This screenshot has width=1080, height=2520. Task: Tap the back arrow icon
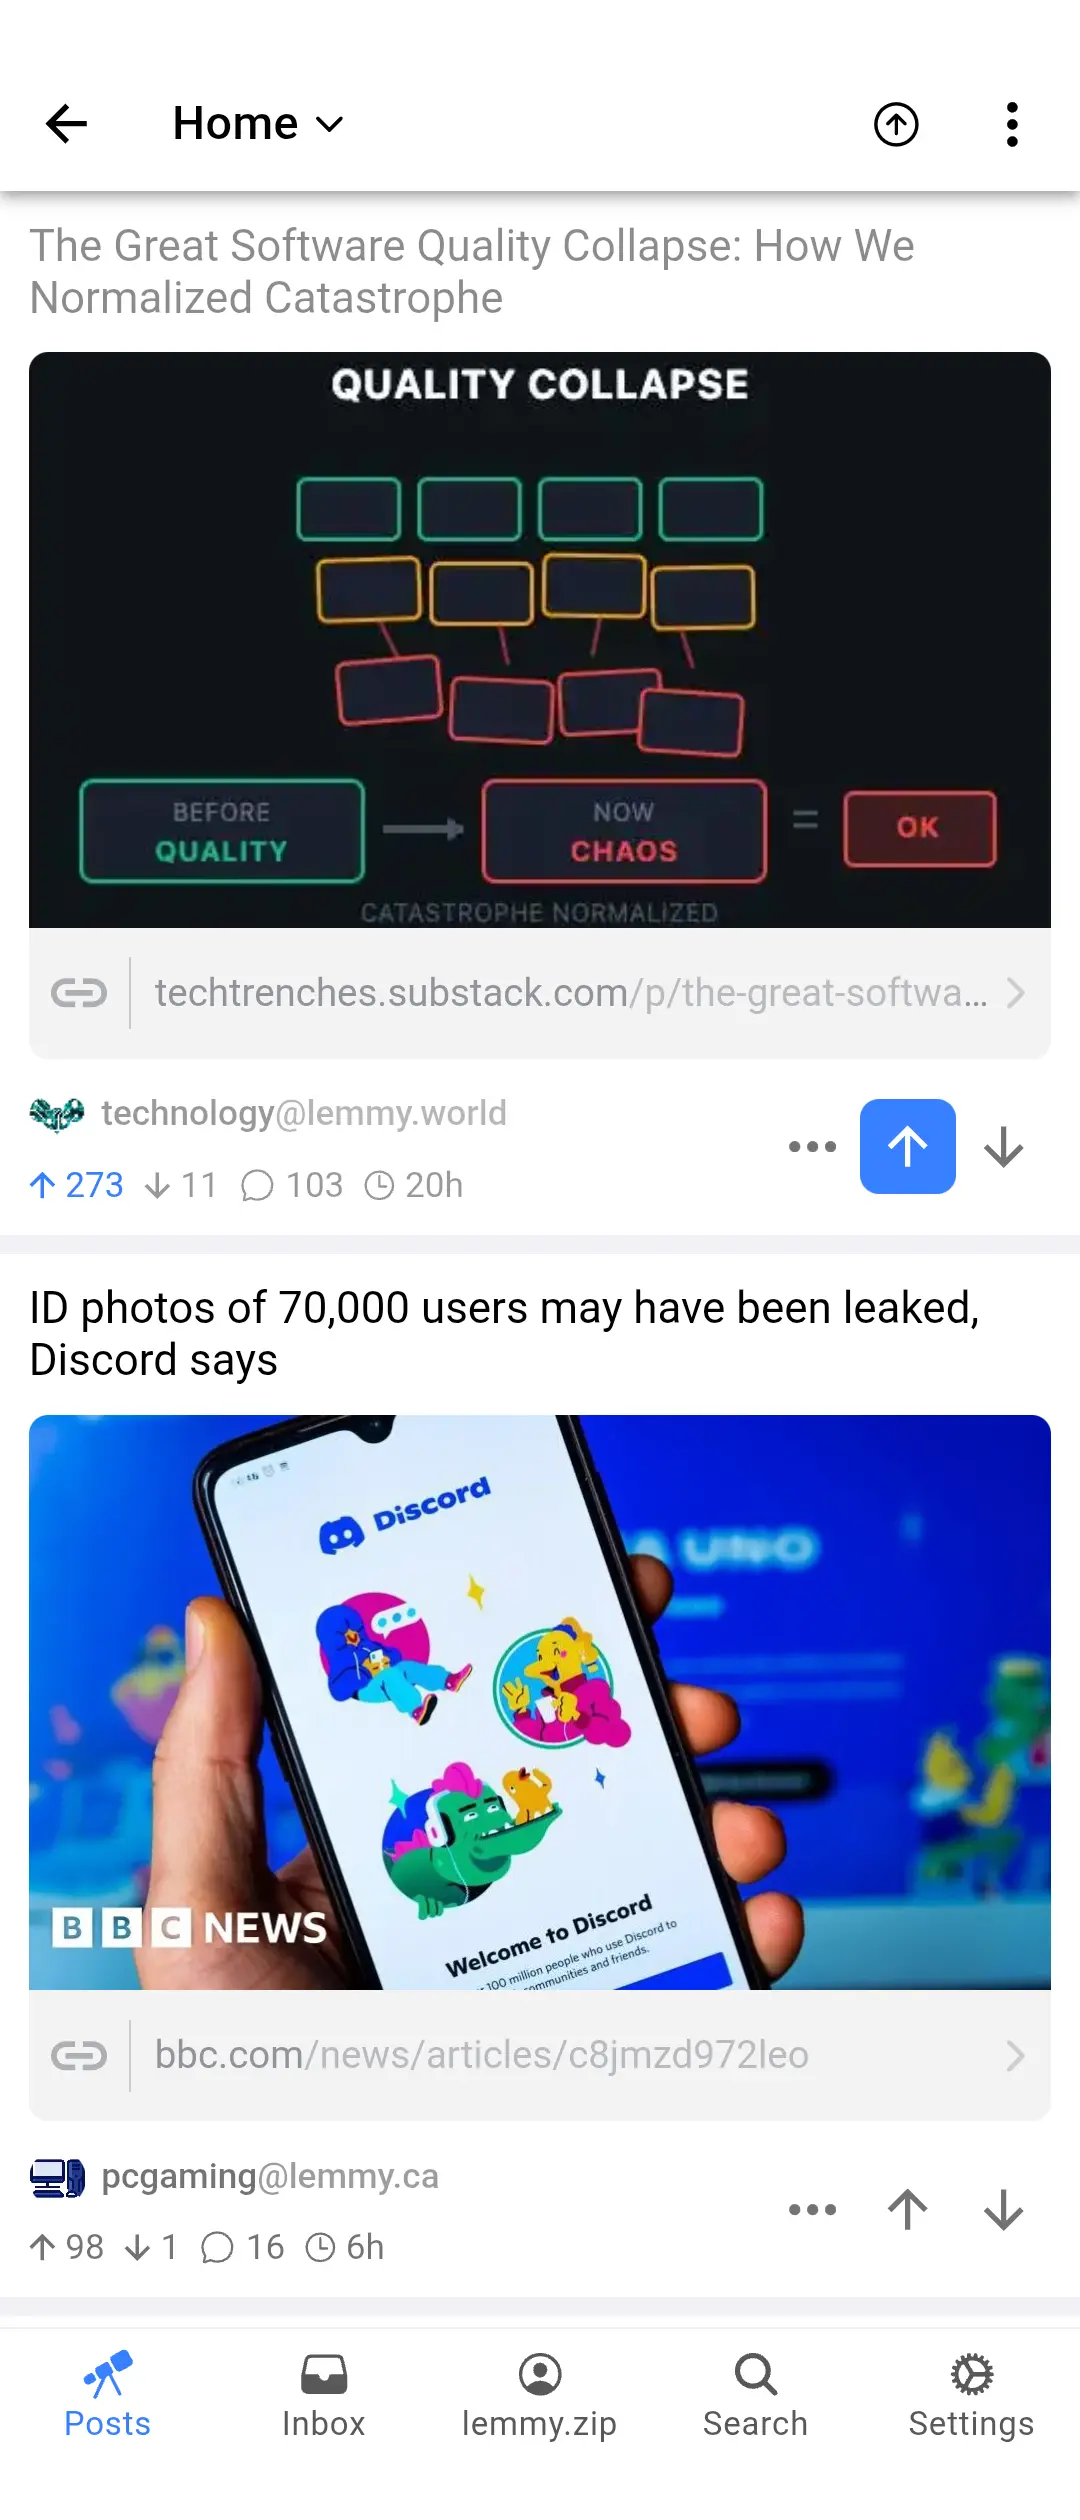67,124
